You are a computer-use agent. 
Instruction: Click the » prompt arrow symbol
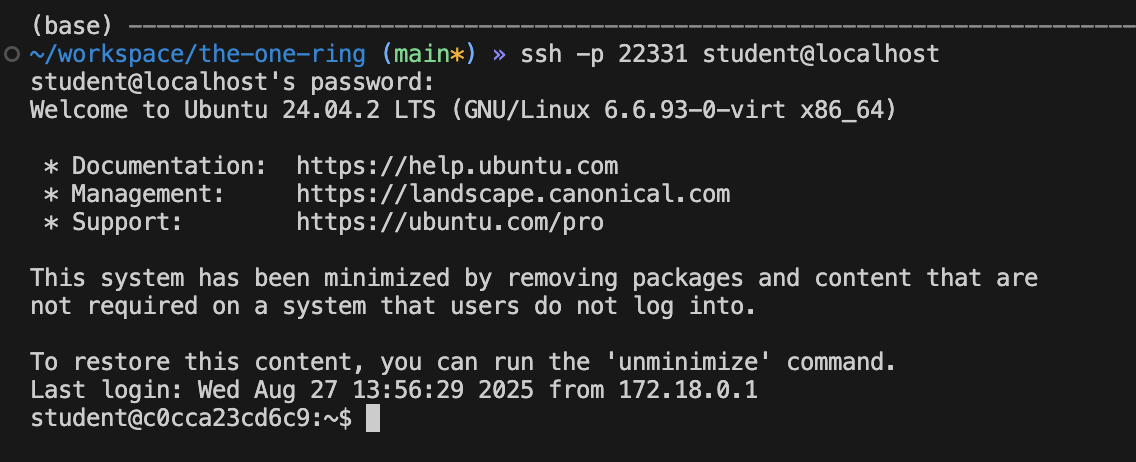click(500, 53)
